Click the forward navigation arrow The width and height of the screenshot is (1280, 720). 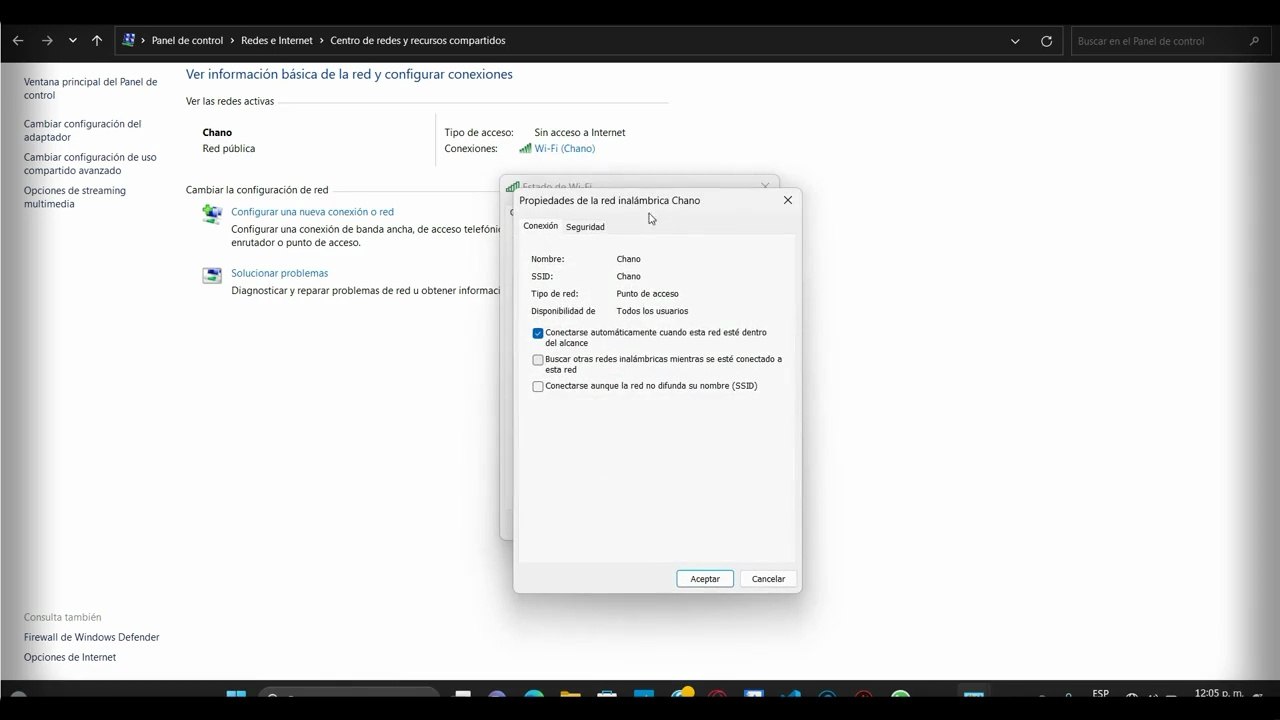47,41
